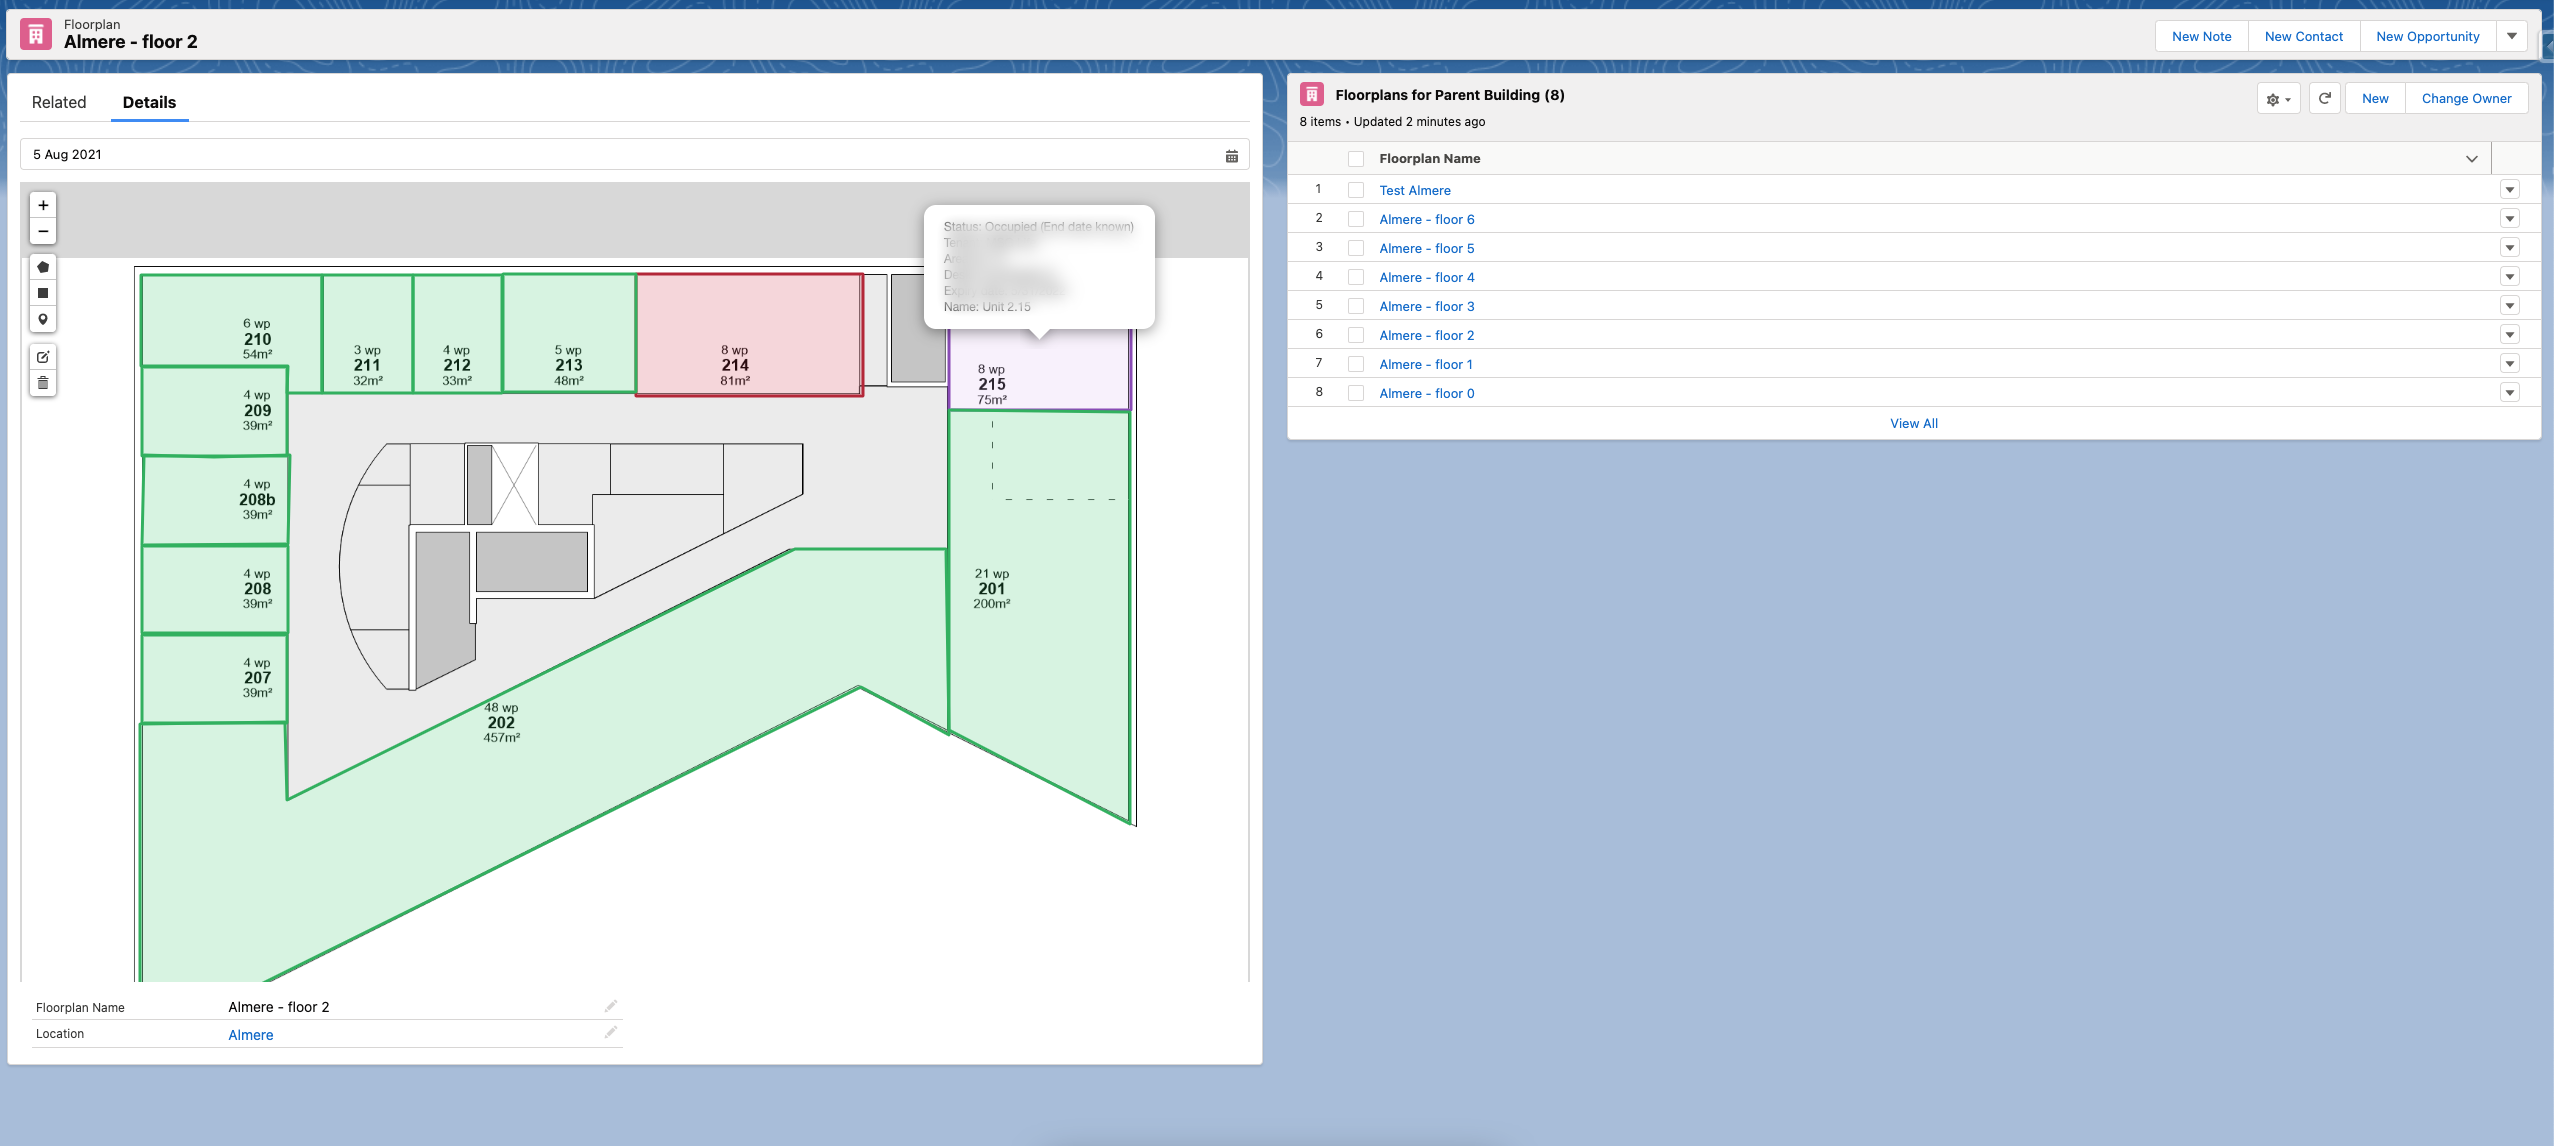Refresh the Floorplans related list

pyautogui.click(x=2325, y=98)
